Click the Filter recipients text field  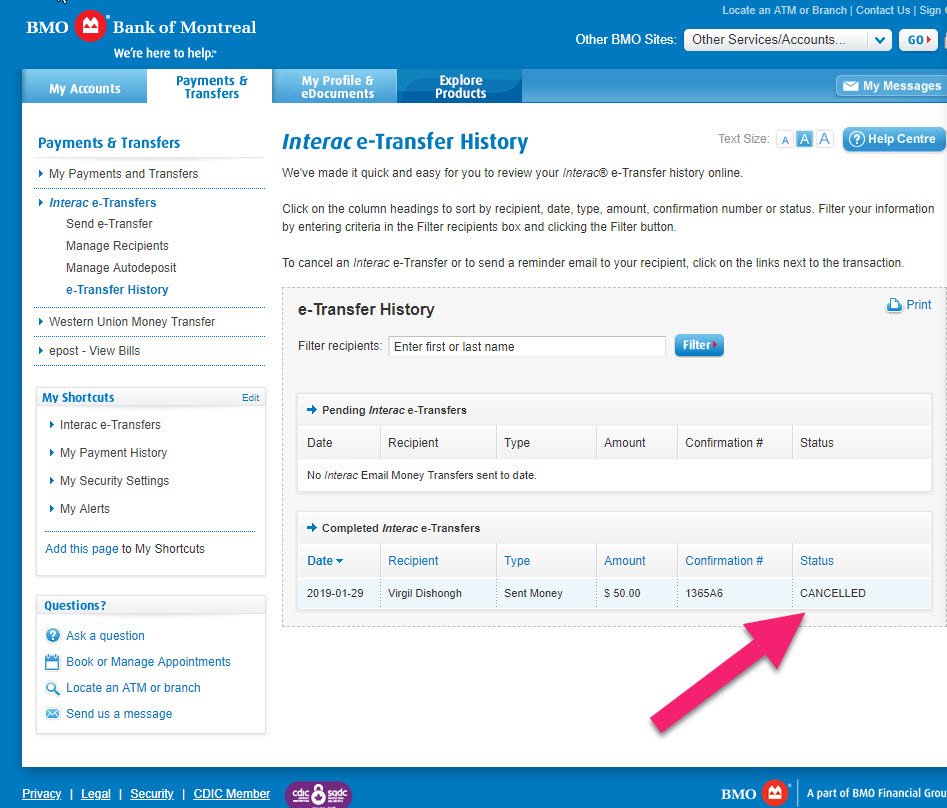pos(526,347)
